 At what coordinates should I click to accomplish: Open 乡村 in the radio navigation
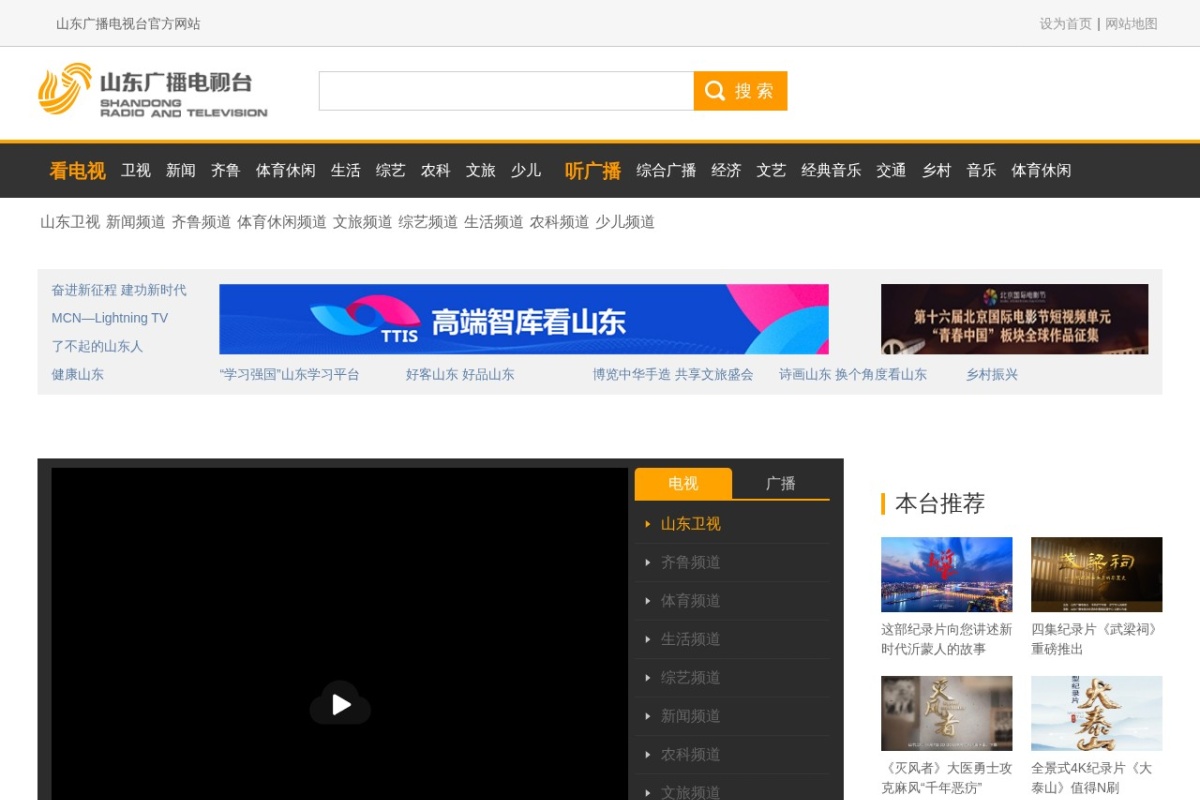[936, 171]
